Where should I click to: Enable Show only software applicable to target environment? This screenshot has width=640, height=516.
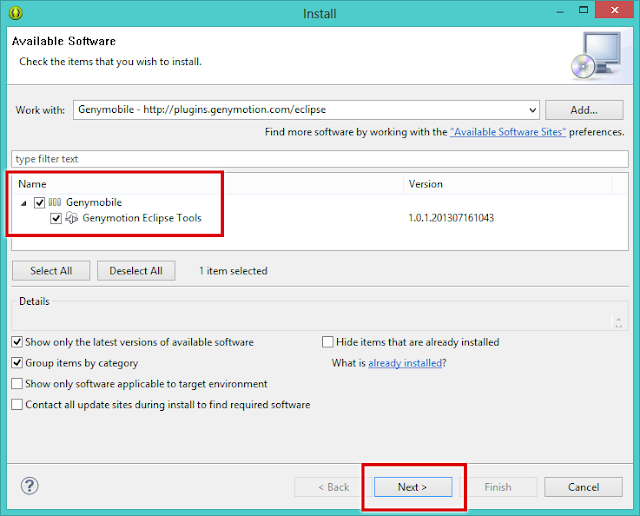(x=17, y=383)
